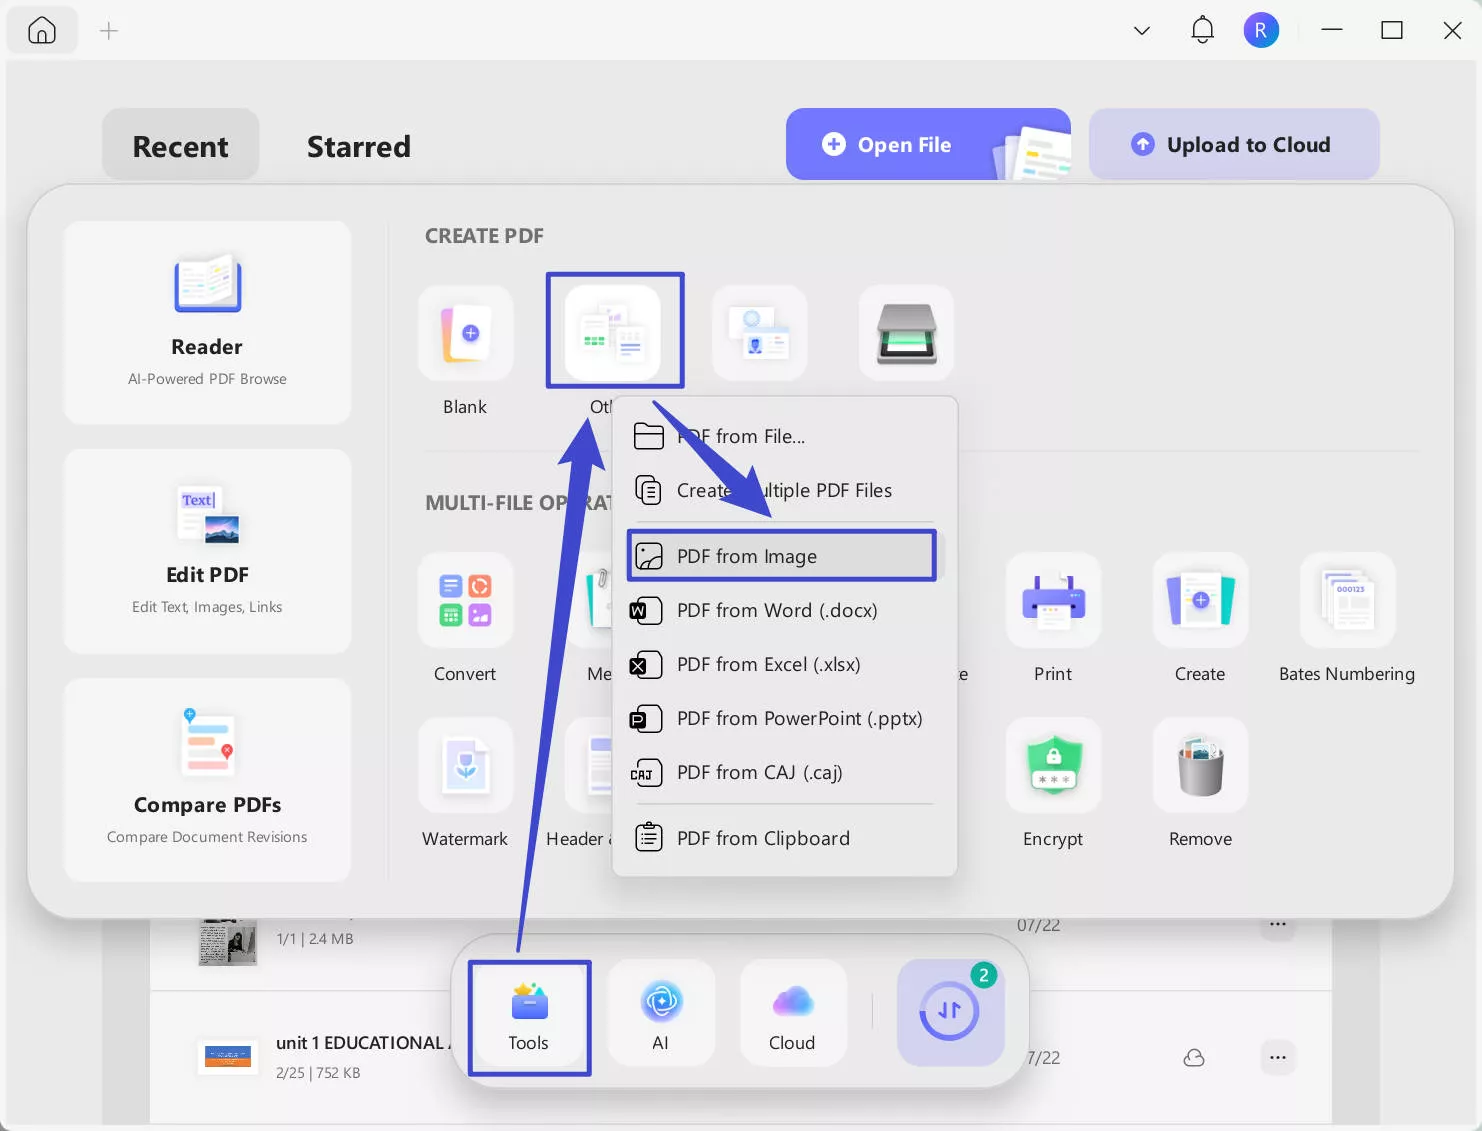This screenshot has height=1131, width=1482.
Task: Click the Home icon in the title bar
Action: [42, 31]
